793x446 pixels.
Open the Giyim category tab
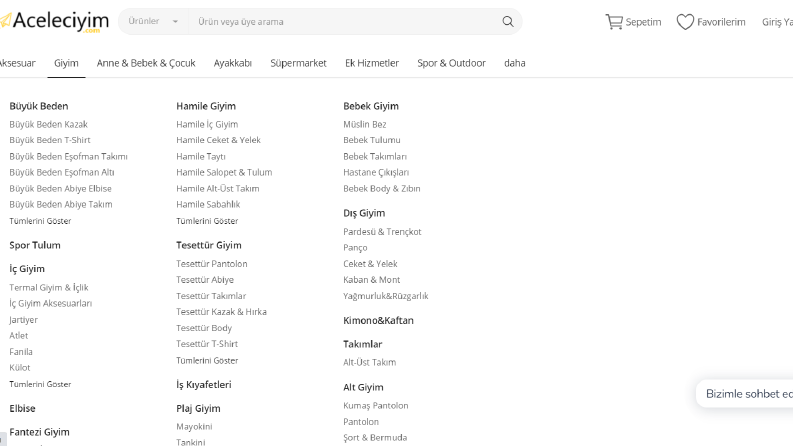66,63
